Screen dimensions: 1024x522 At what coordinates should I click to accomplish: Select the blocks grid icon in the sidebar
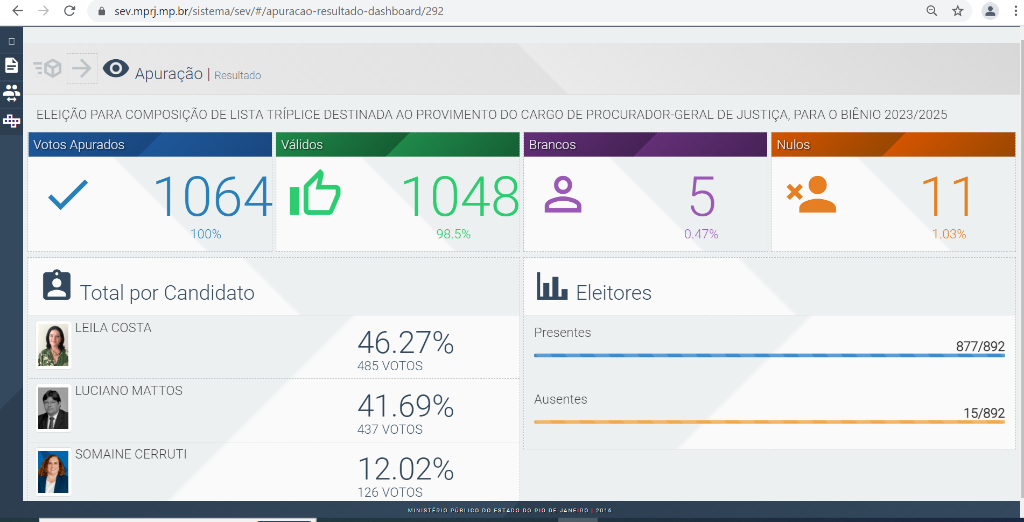[11, 121]
